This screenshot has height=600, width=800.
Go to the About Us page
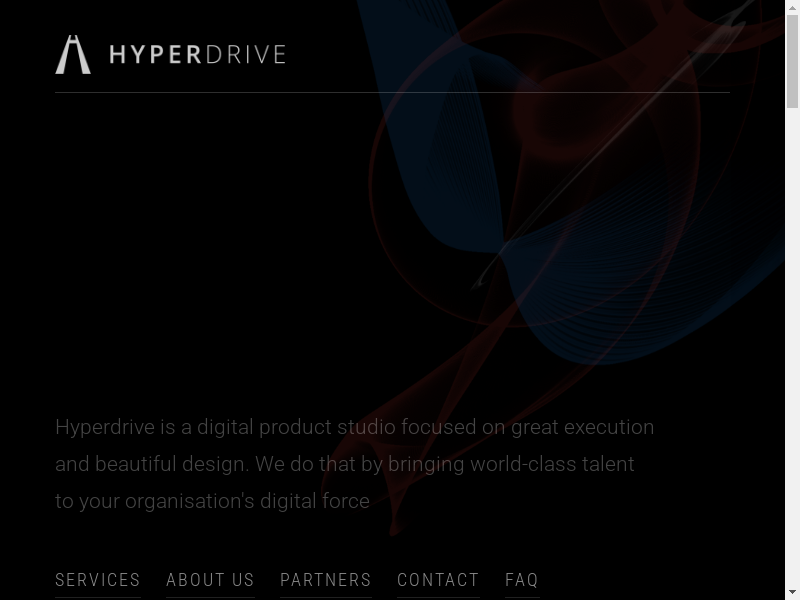[x=210, y=580]
